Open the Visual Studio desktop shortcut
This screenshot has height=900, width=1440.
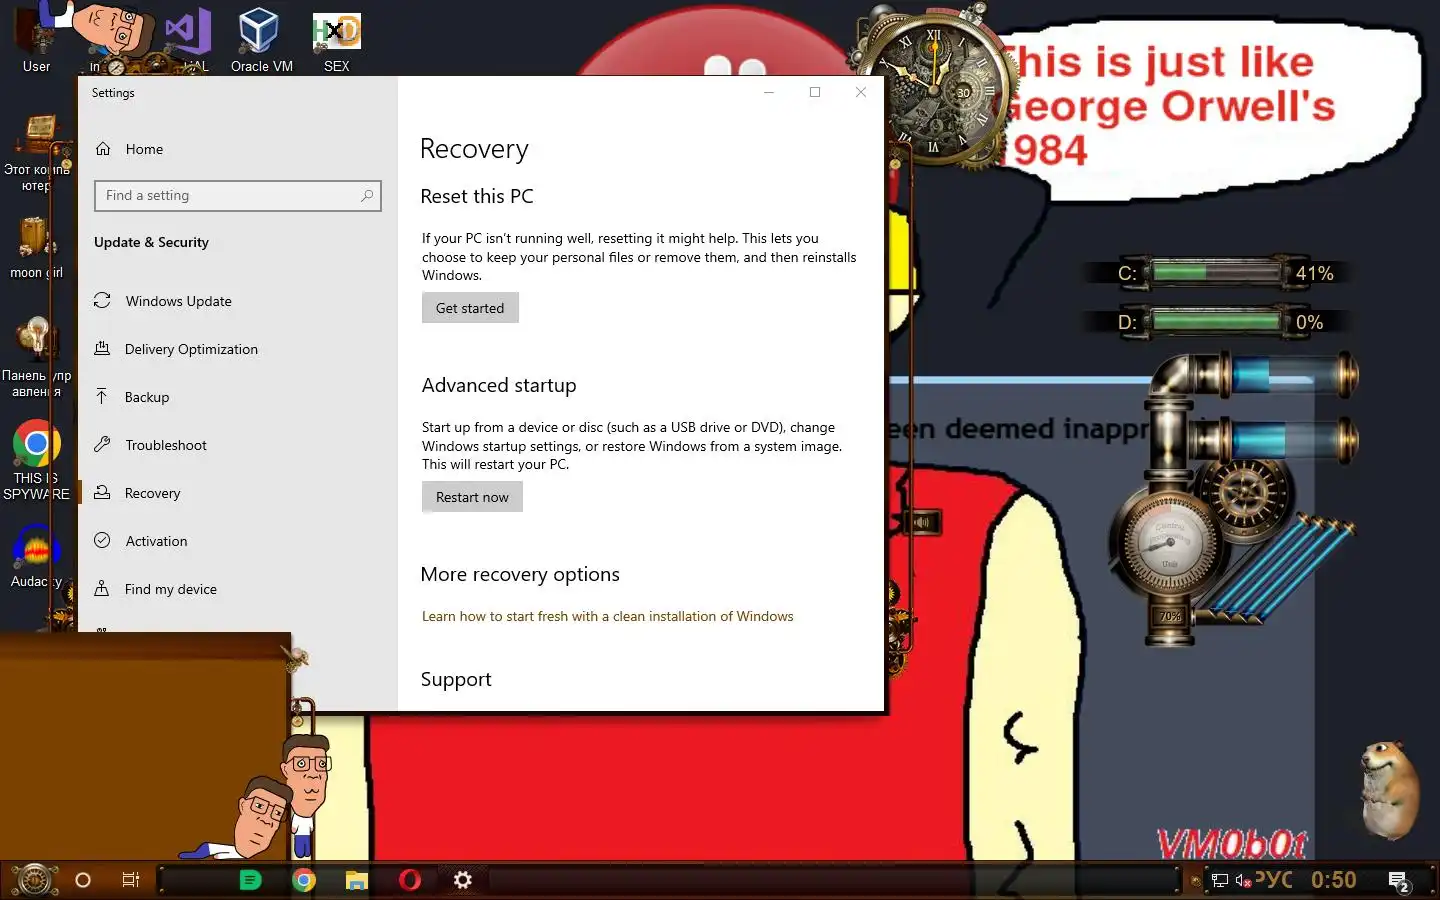coord(189,40)
